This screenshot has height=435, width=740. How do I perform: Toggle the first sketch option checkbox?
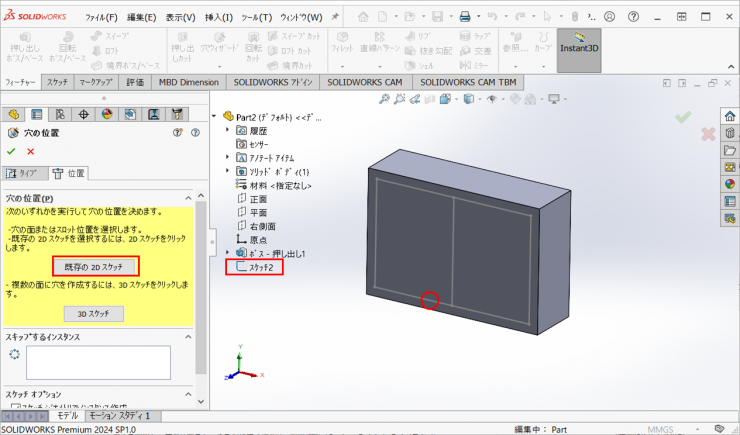[x=13, y=407]
